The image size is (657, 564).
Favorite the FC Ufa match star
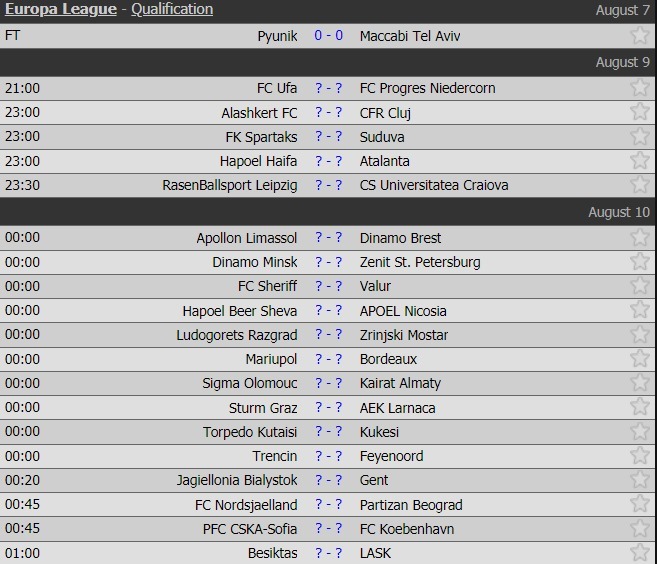[x=640, y=88]
